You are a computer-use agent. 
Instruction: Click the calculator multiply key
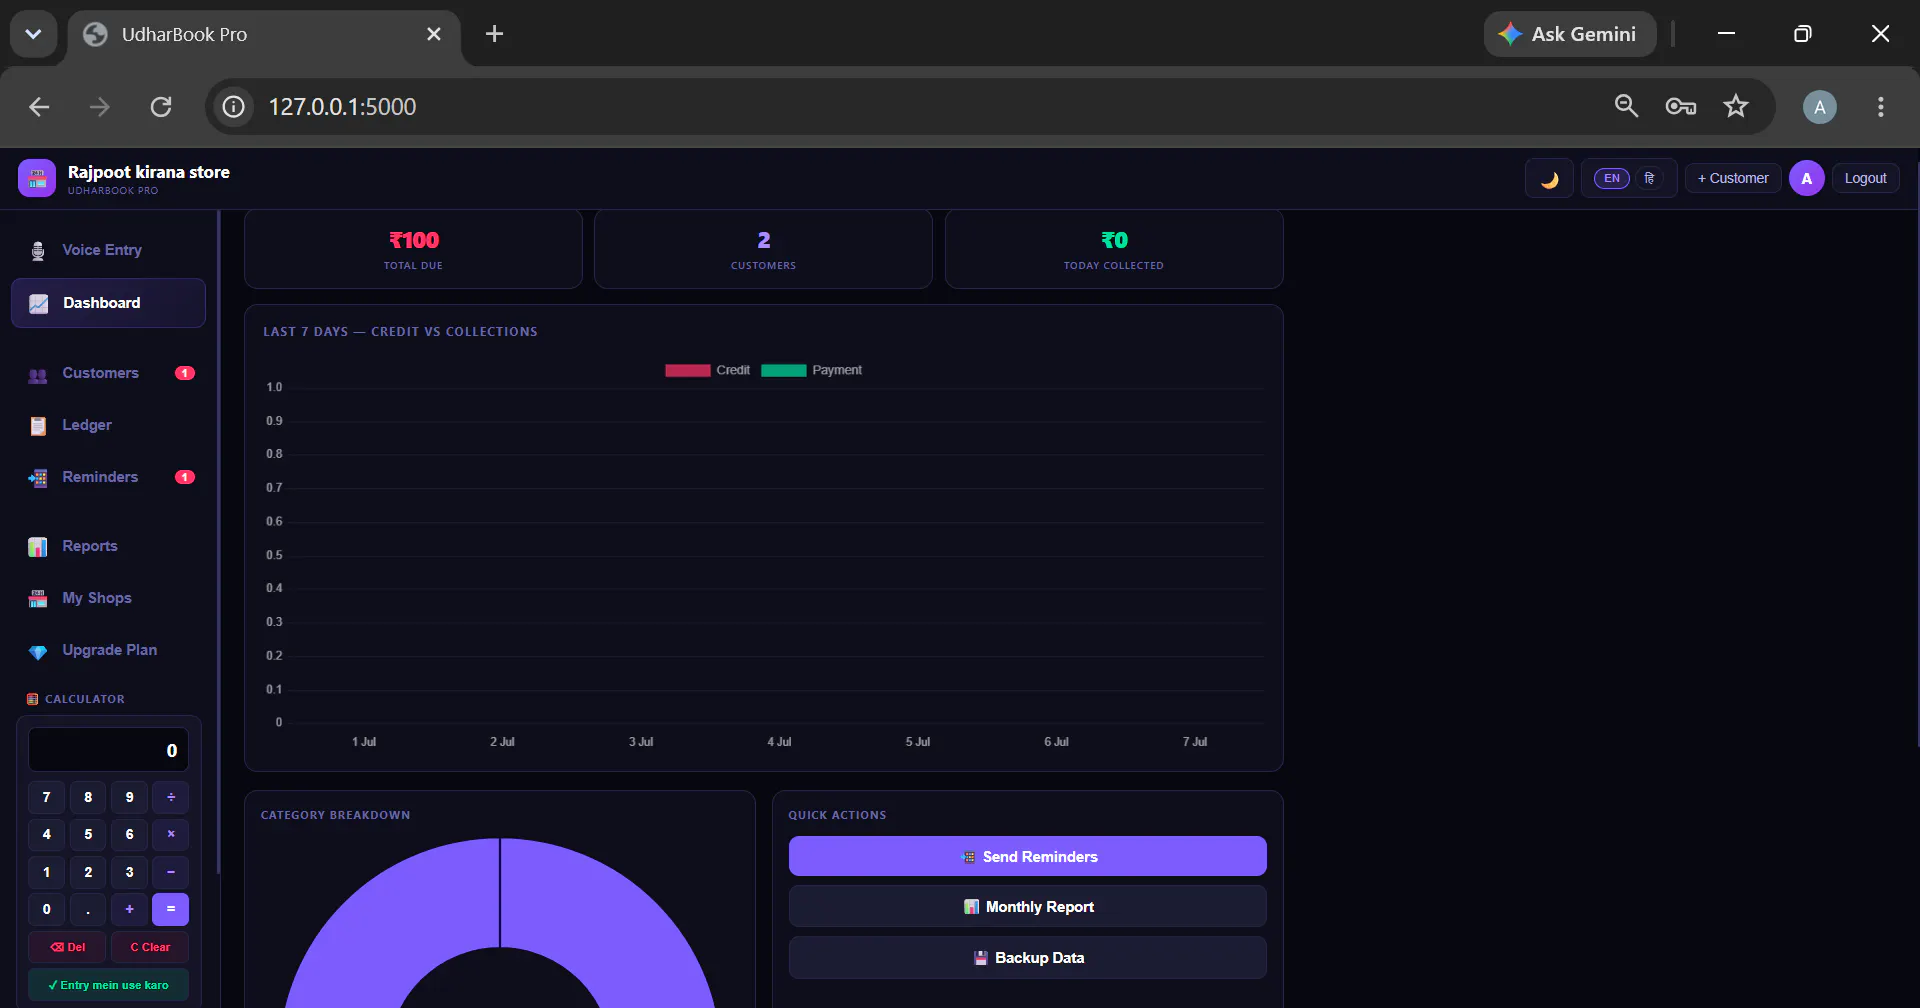tap(171, 834)
